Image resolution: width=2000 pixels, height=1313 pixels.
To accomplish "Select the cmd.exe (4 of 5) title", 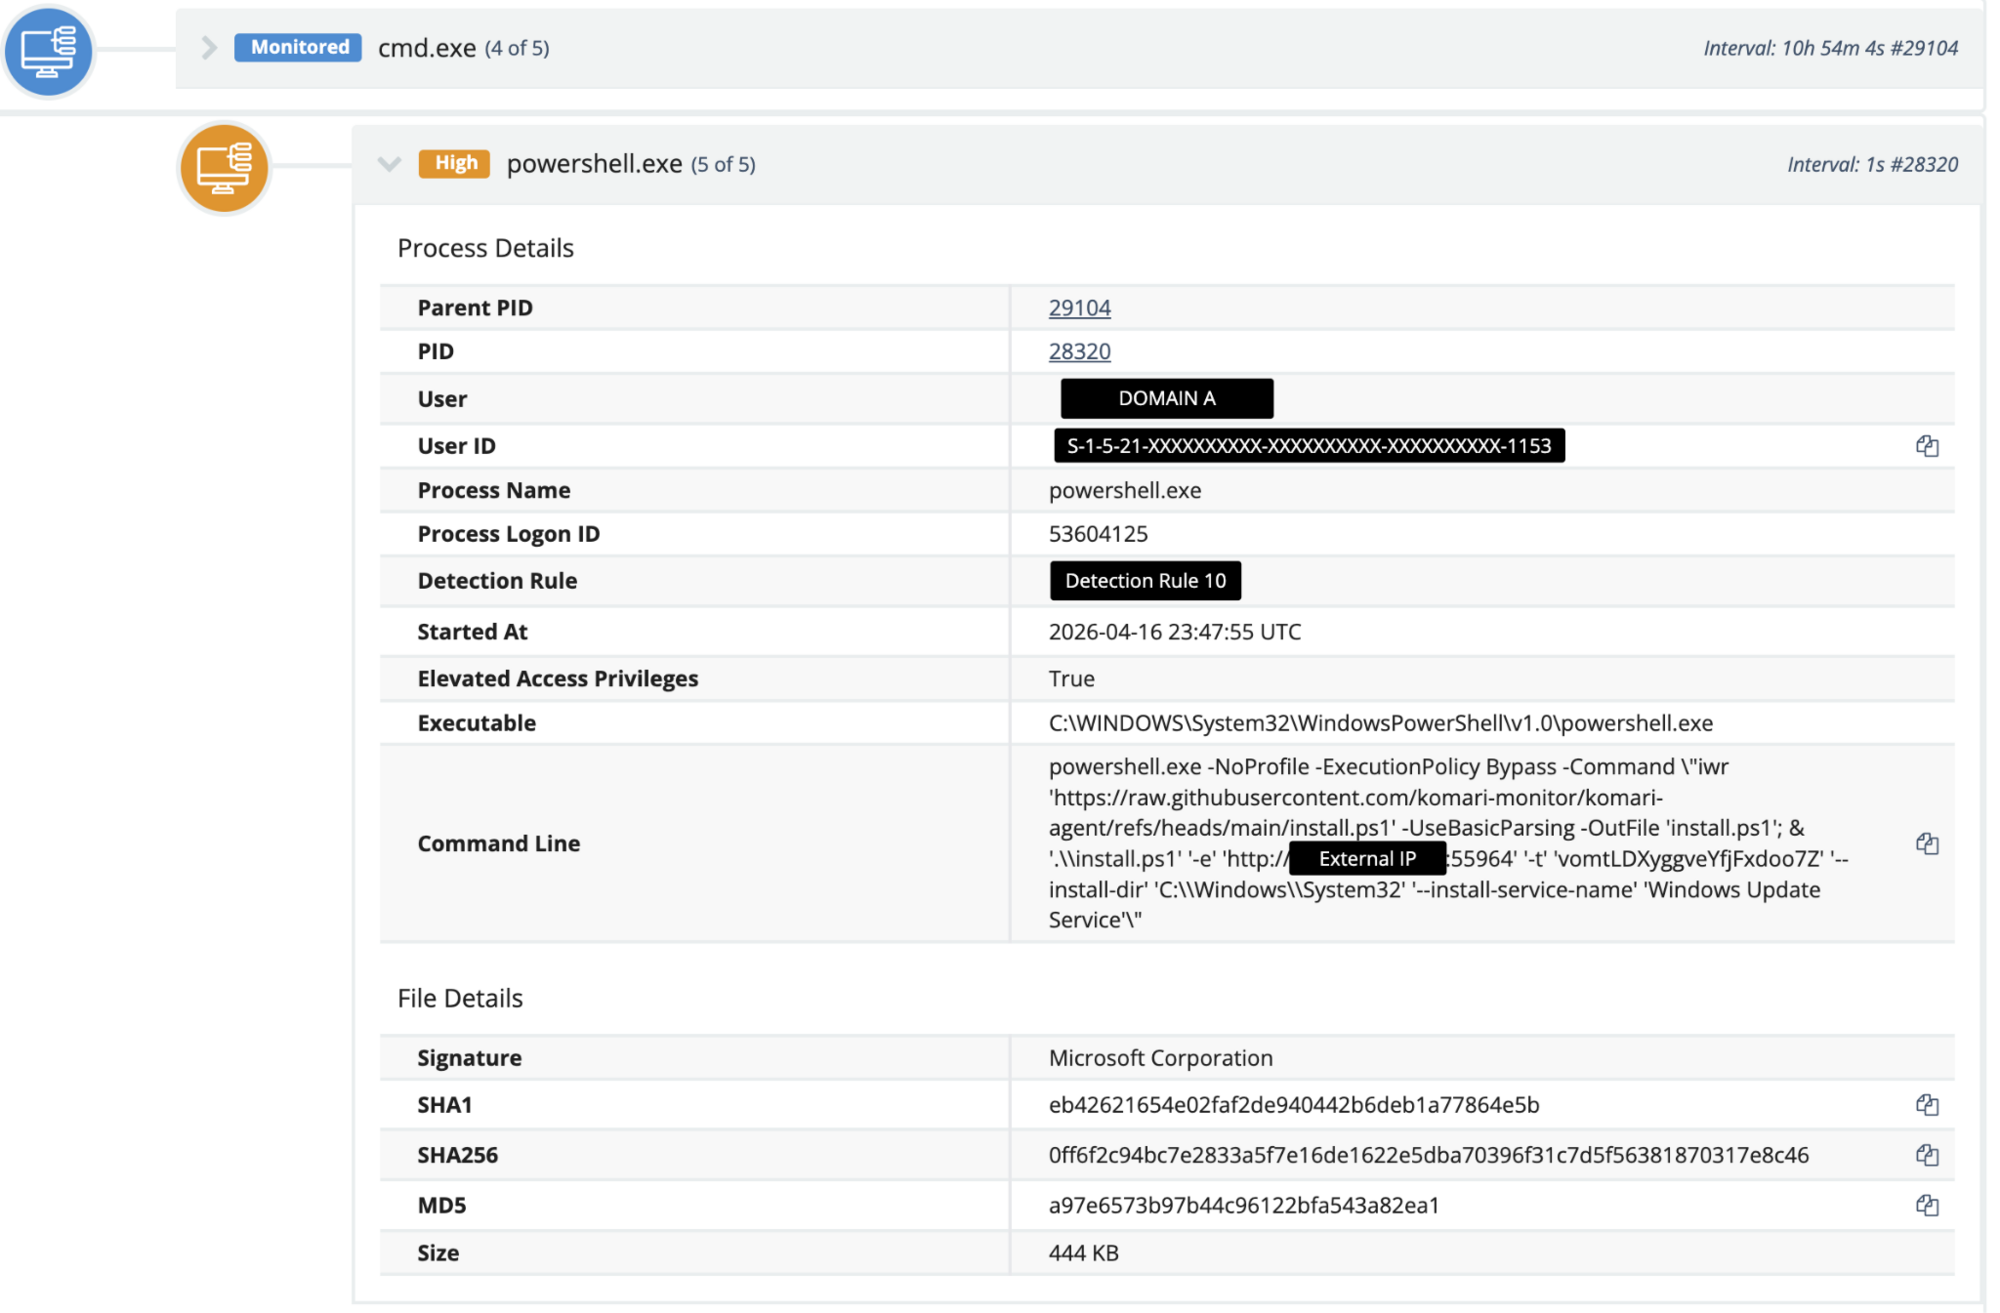I will (x=463, y=48).
